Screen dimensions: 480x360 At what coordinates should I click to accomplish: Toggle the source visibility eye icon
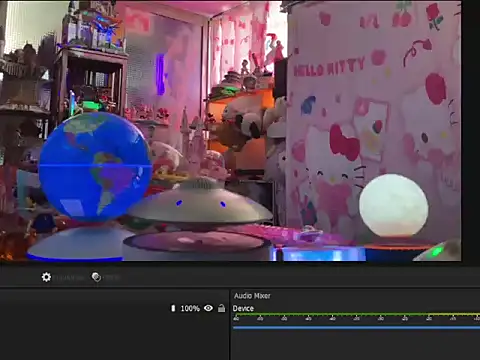click(x=209, y=308)
